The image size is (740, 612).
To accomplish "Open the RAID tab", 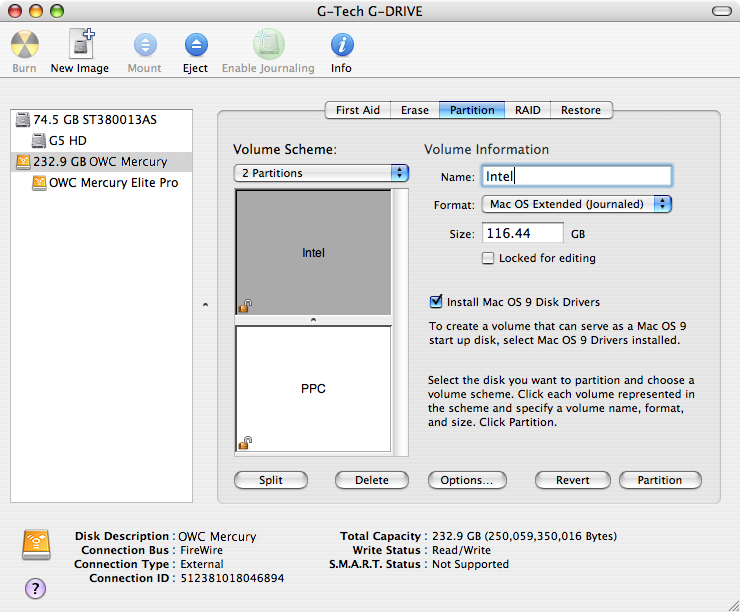I will pos(528,110).
